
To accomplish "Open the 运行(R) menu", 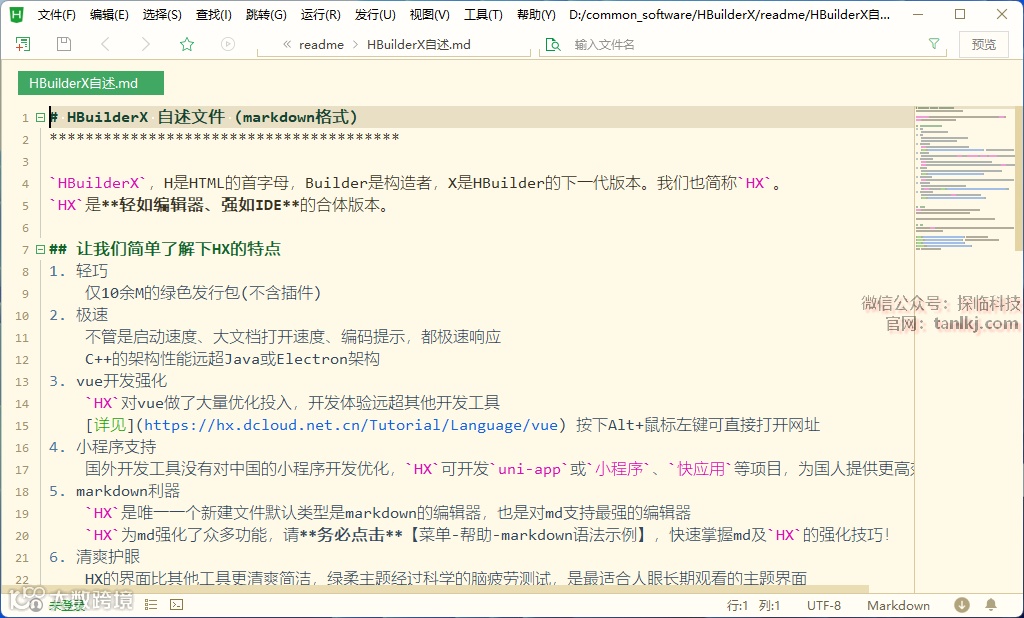I will (321, 14).
